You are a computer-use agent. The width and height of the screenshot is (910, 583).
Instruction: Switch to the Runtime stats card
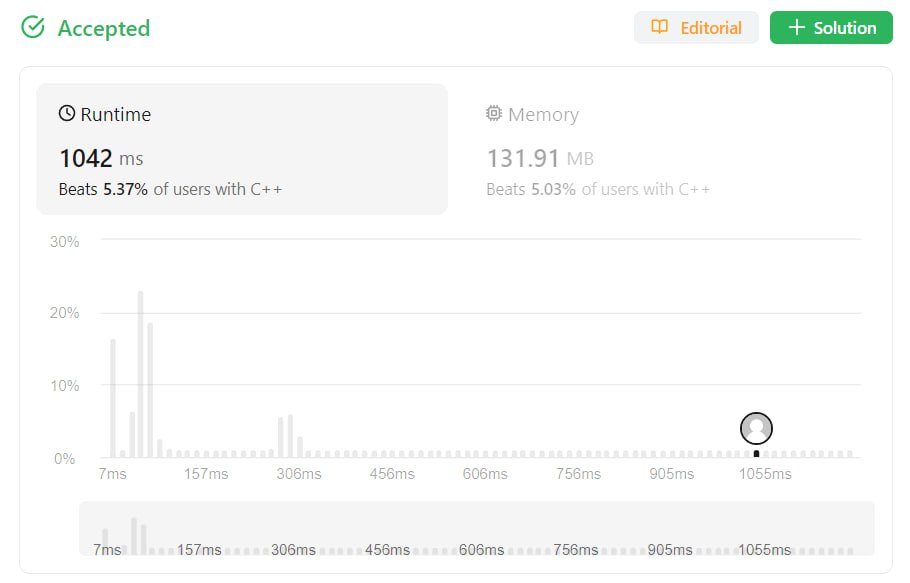(241, 148)
